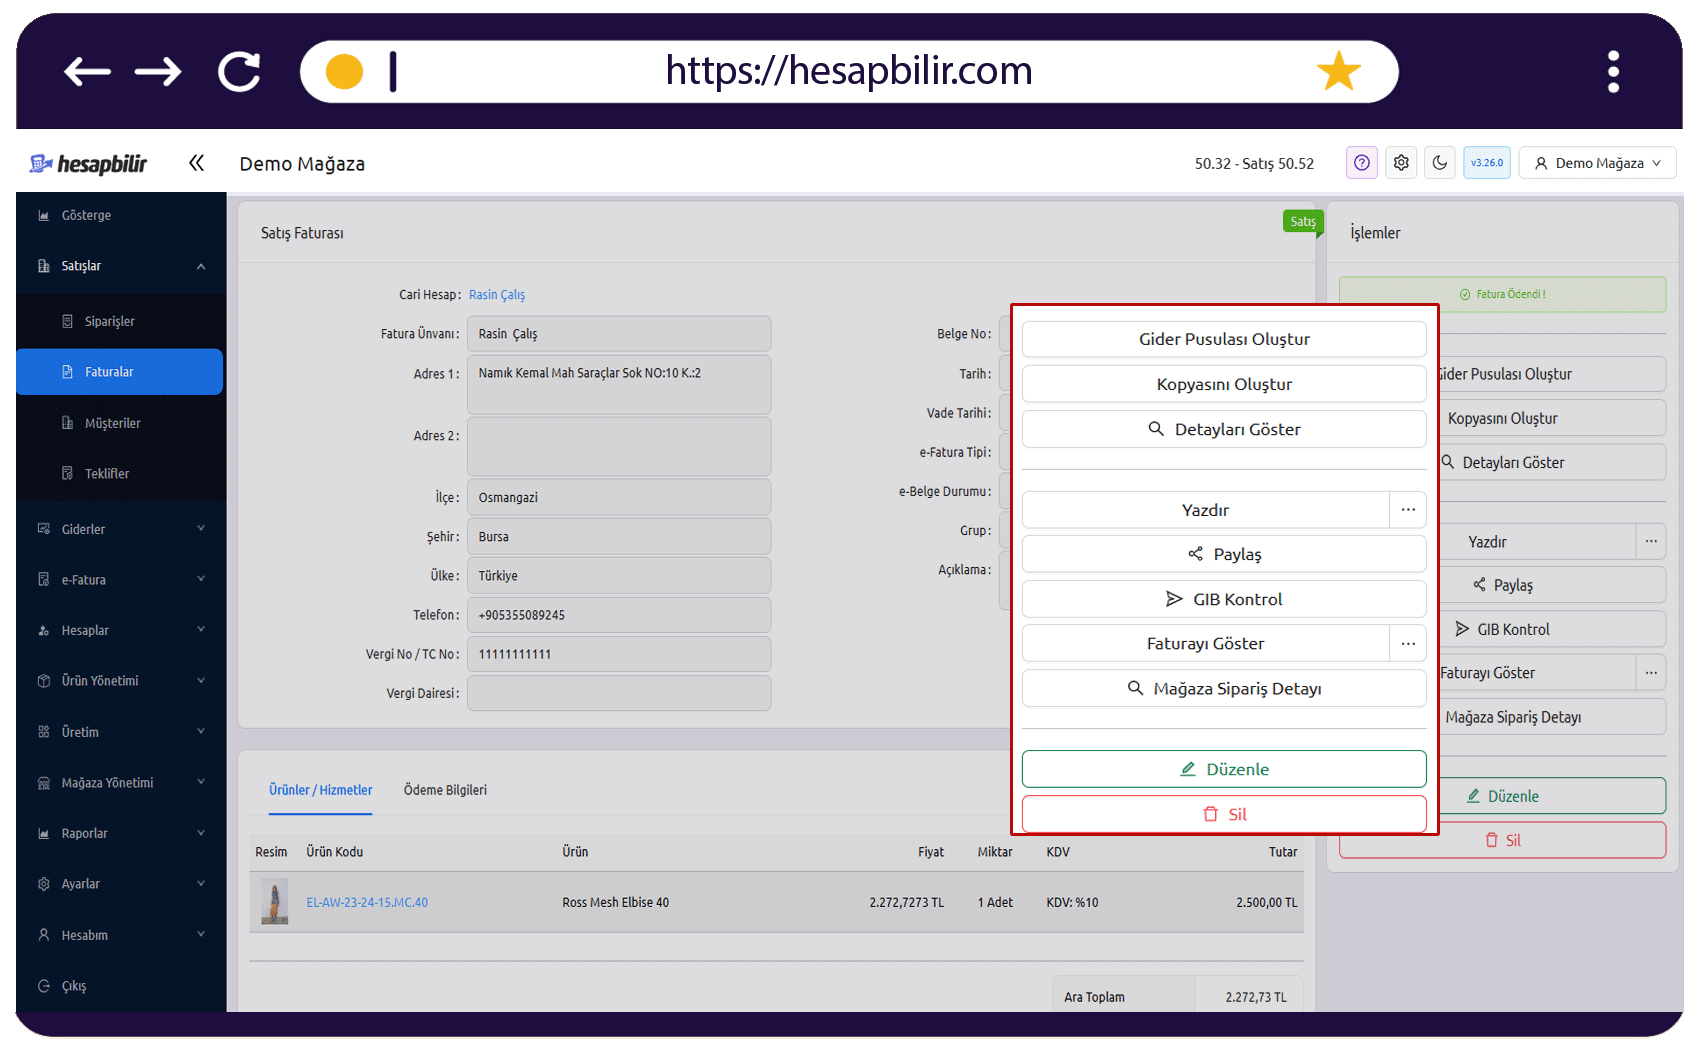The width and height of the screenshot is (1700, 1050).
Task: Open more options next to Yazdır
Action: [x=1408, y=510]
